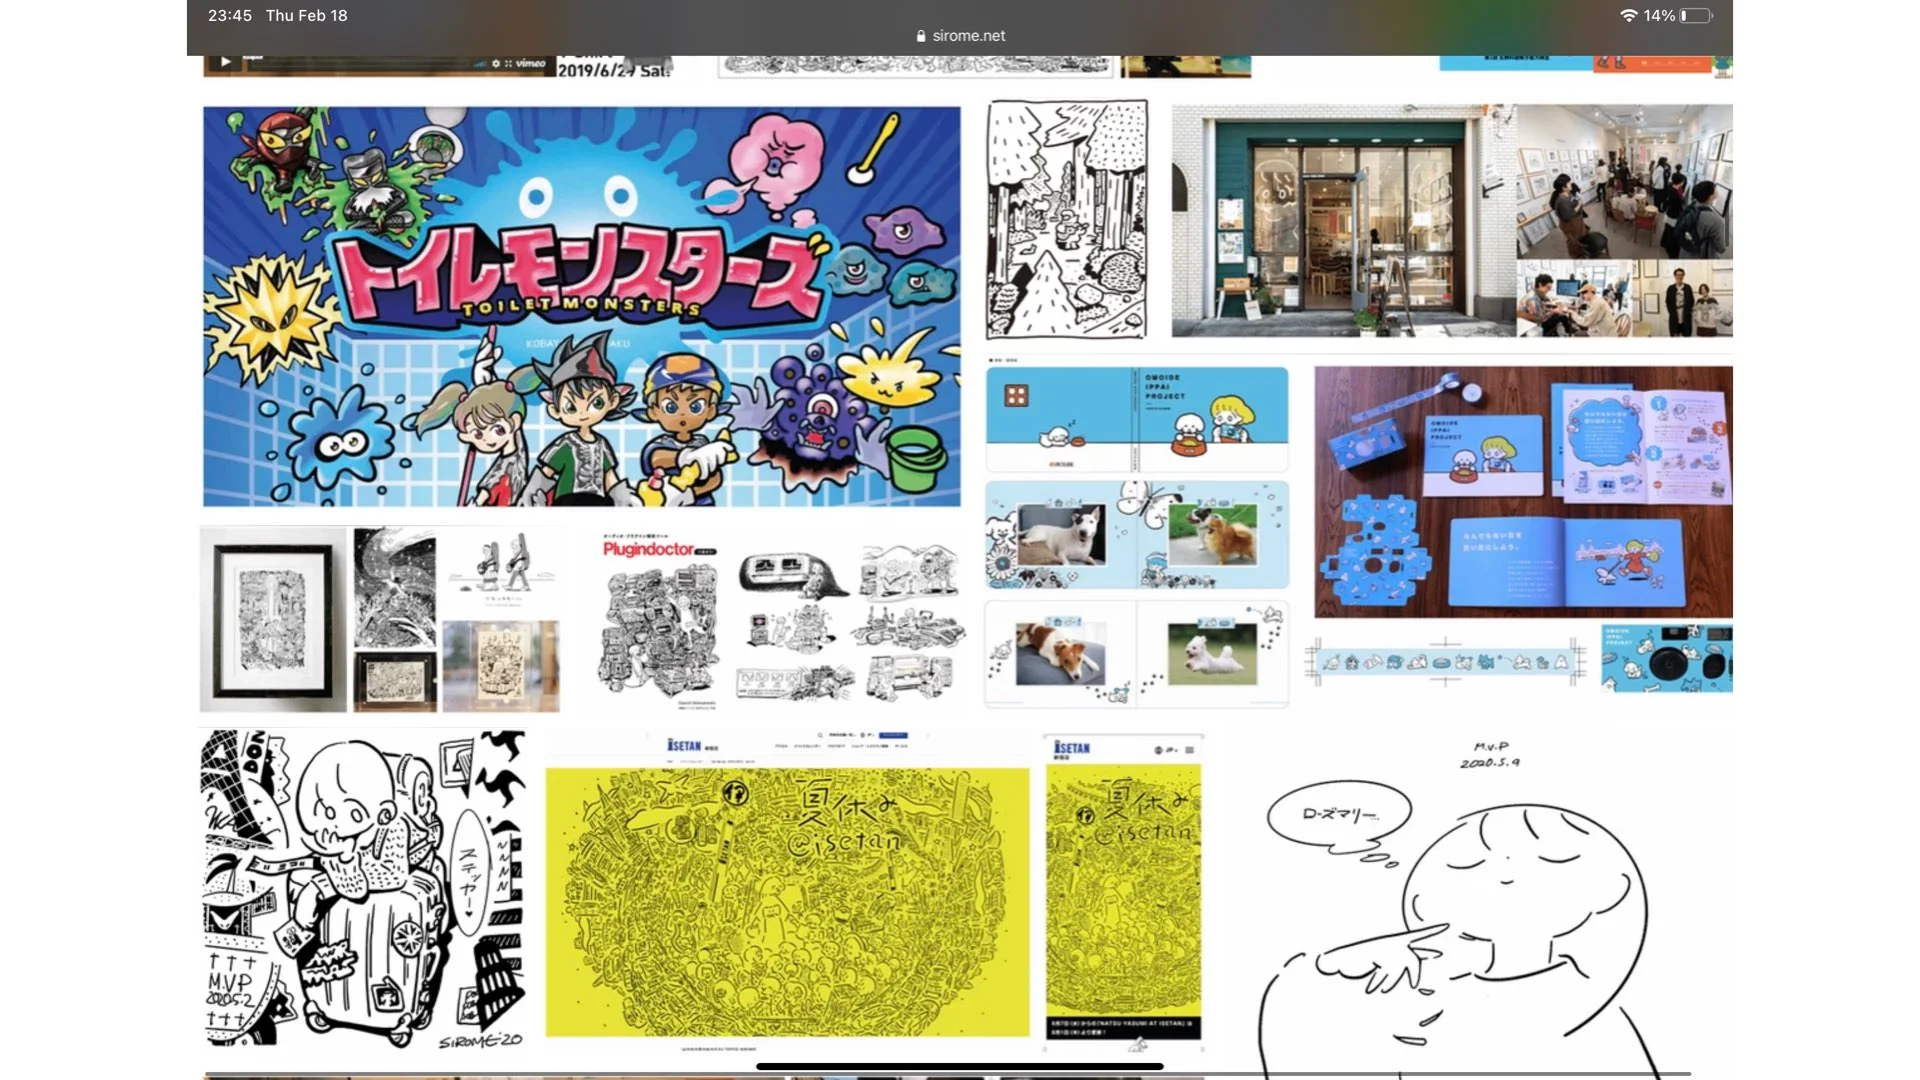The width and height of the screenshot is (1920, 1080).
Task: Tap the 23:45 clock in status bar
Action: point(230,16)
